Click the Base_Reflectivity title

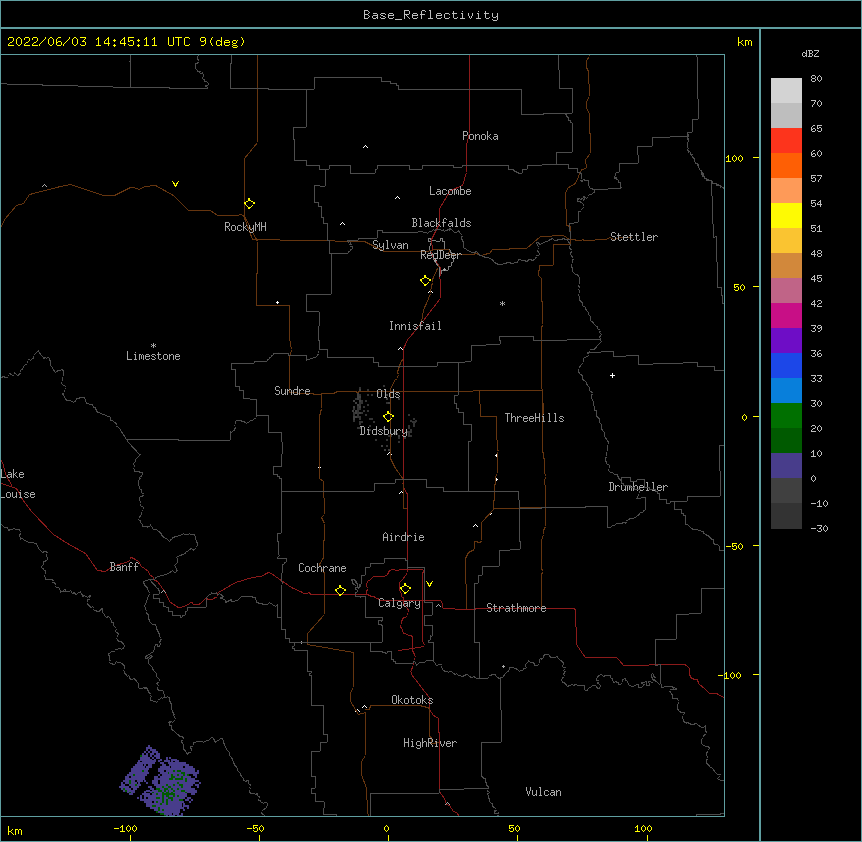click(431, 15)
